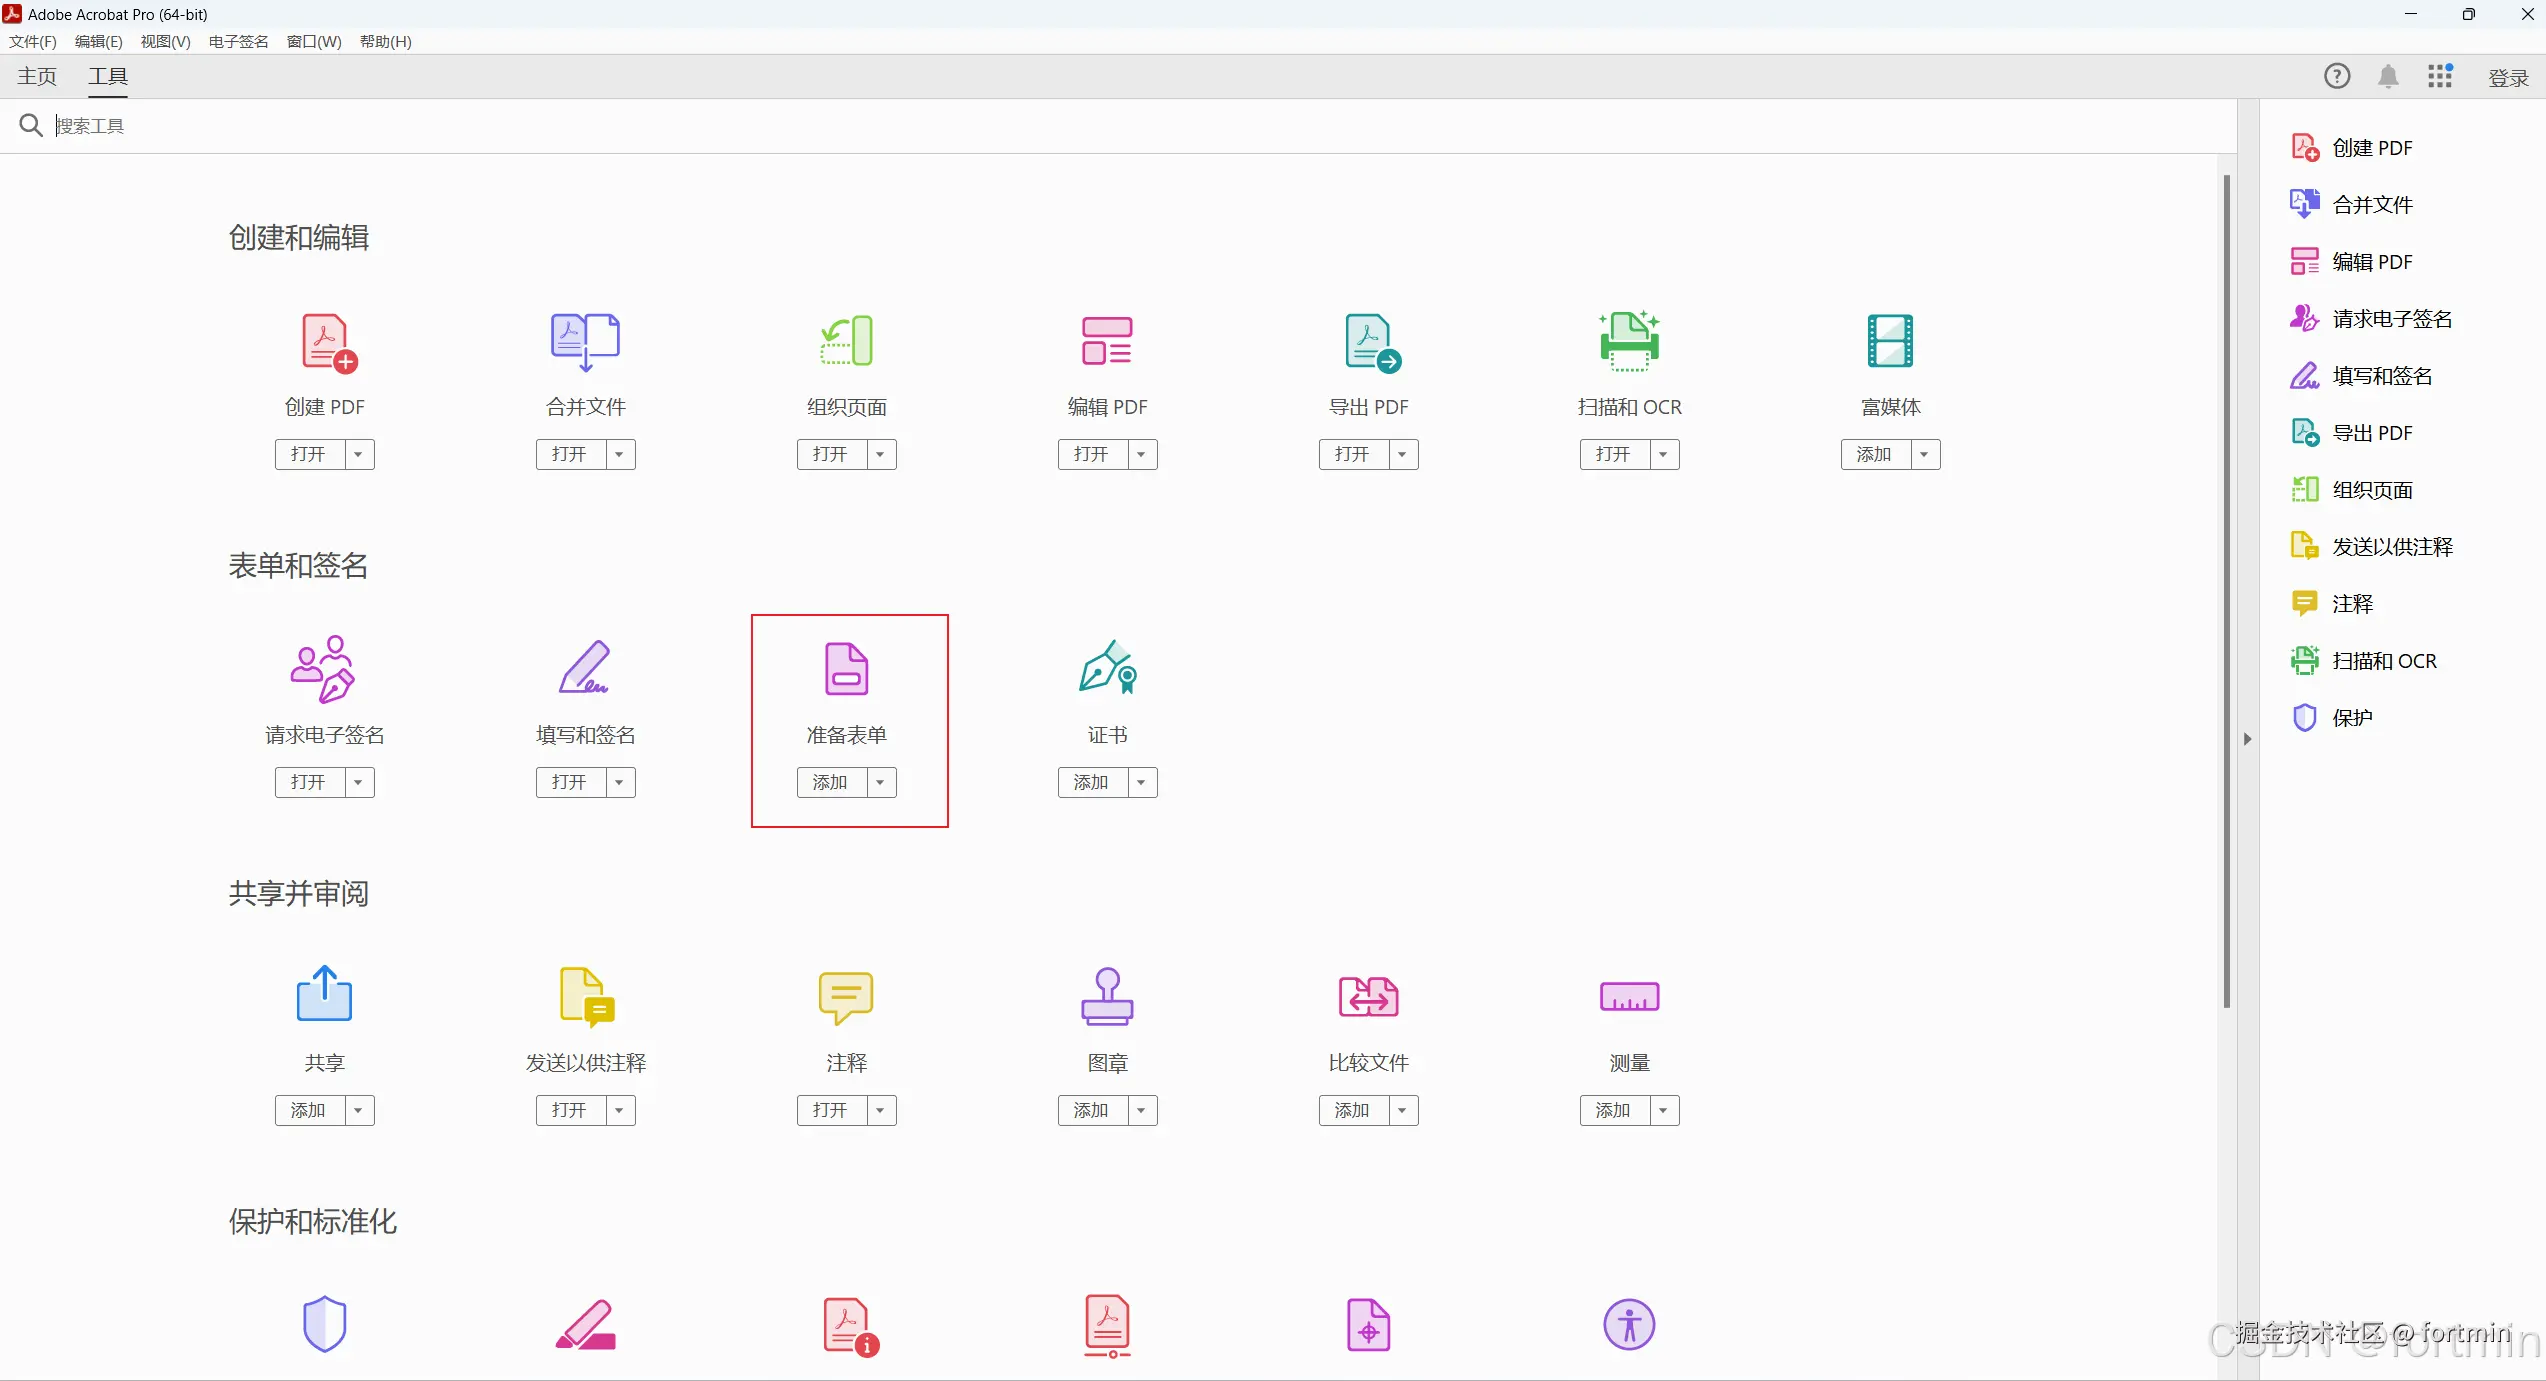Click 打开 button under 编辑 PDF
Viewport: 2546px width, 1381px height.
(x=1091, y=455)
